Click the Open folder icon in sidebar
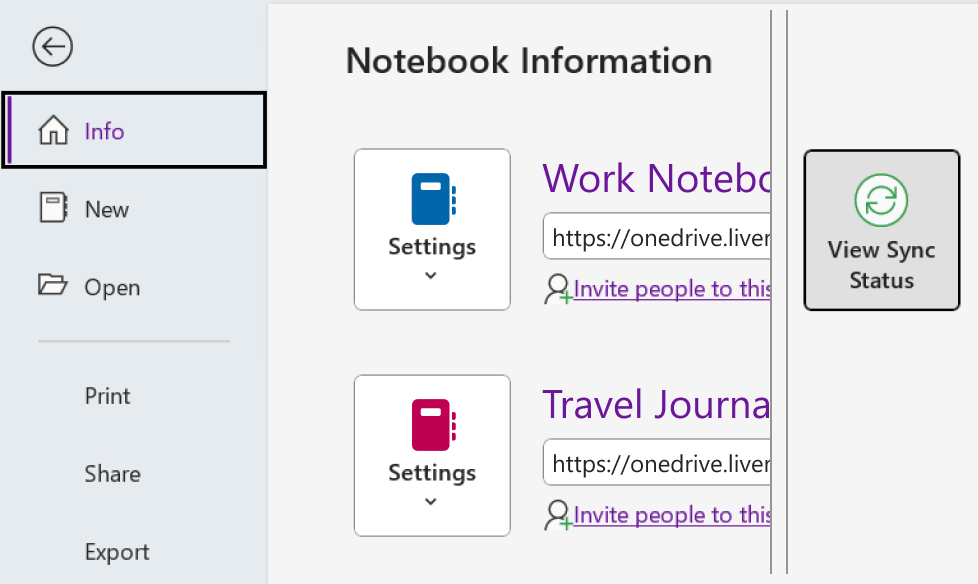This screenshot has height=584, width=978. coord(50,287)
